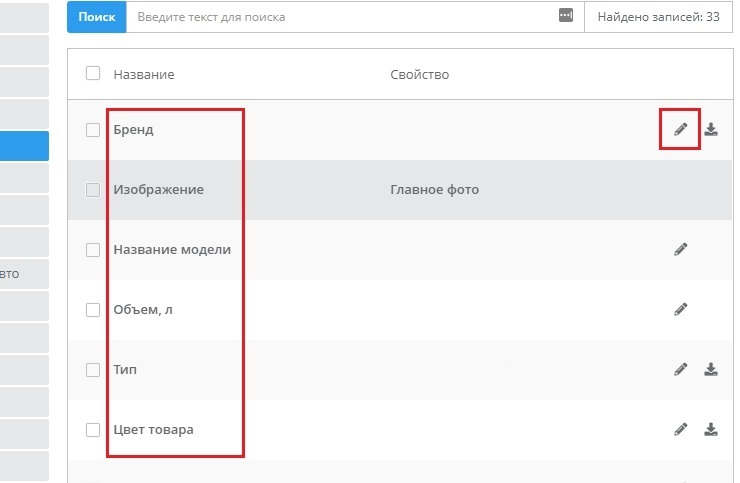The image size is (740, 483).
Task: Download the Тип row data
Action: coord(711,369)
